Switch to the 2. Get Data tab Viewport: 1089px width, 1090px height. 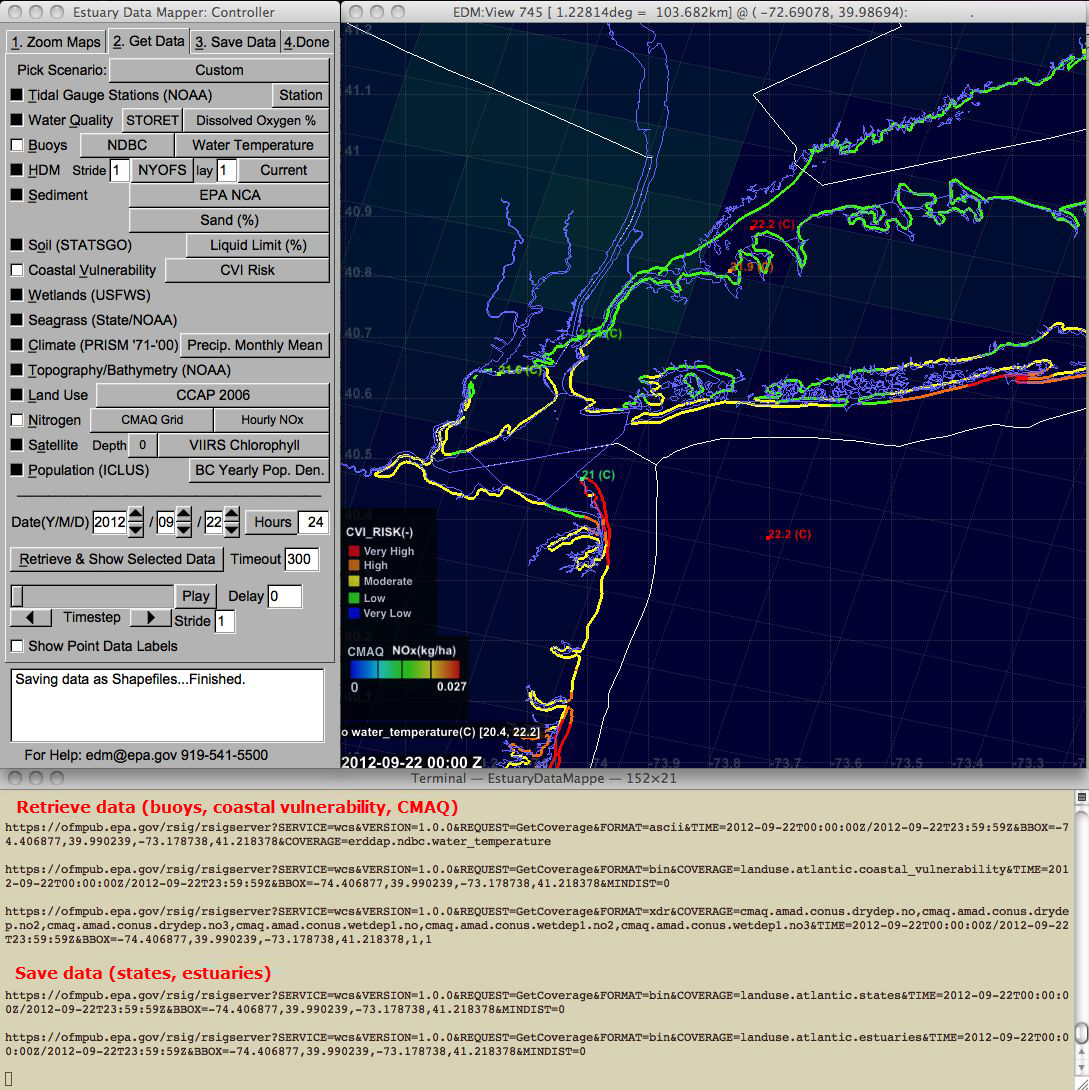pyautogui.click(x=149, y=41)
